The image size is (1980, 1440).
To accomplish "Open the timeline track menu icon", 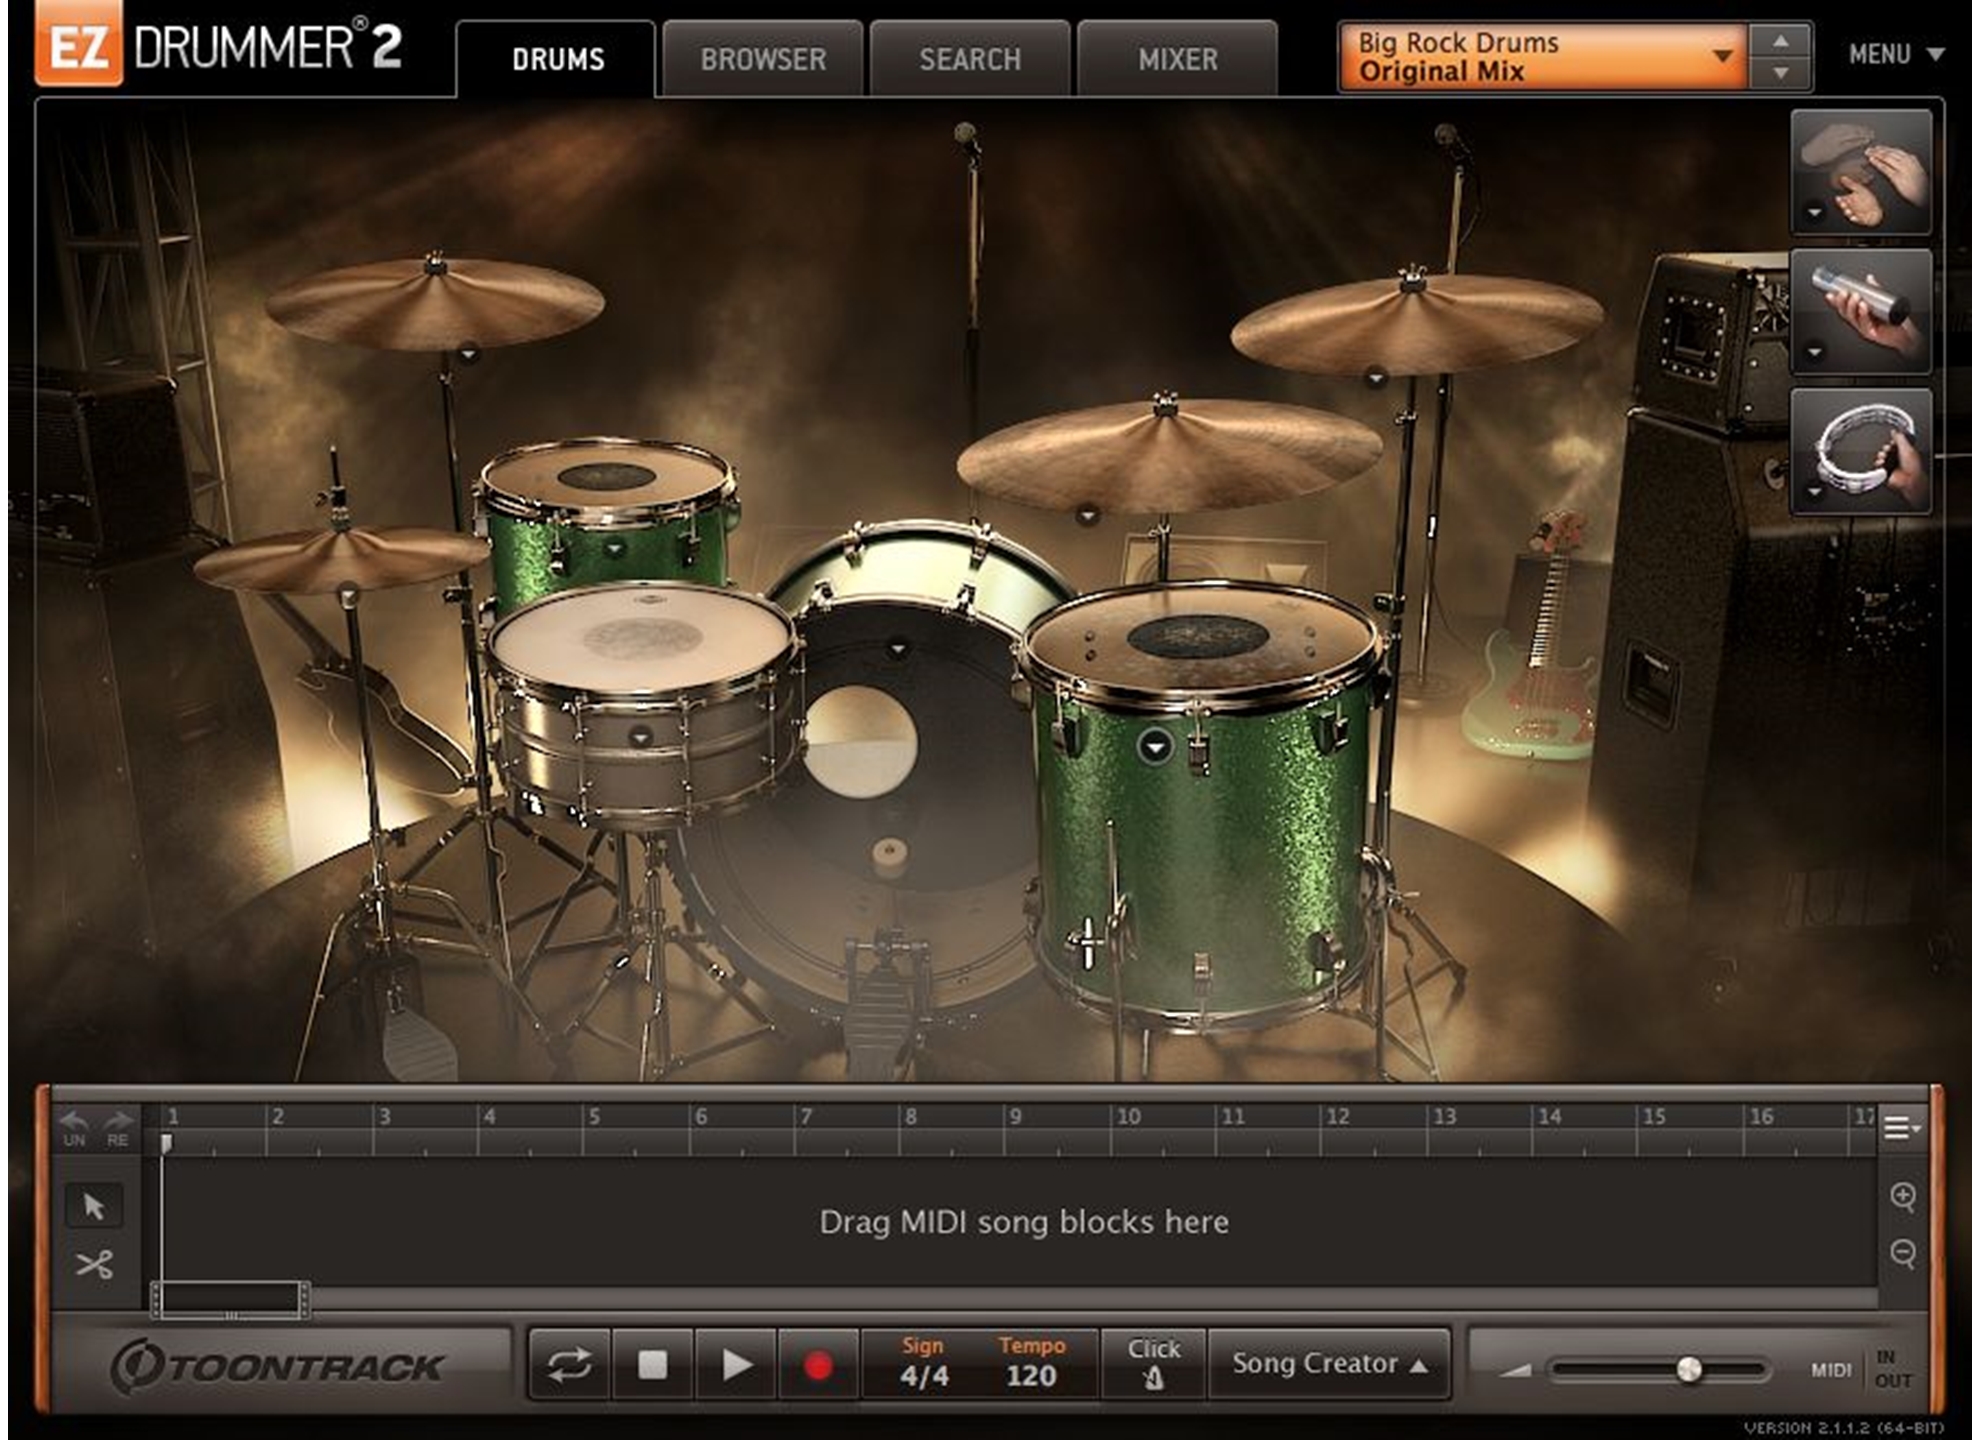I will pos(1900,1128).
